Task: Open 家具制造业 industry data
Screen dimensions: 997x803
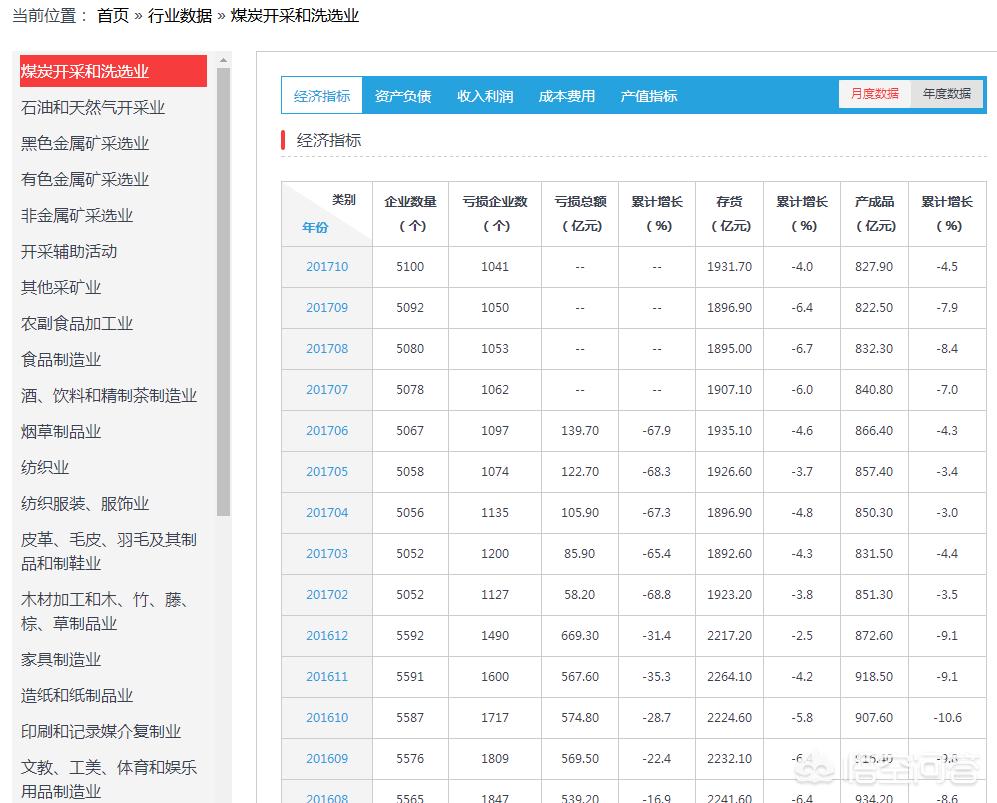Action: (61, 659)
